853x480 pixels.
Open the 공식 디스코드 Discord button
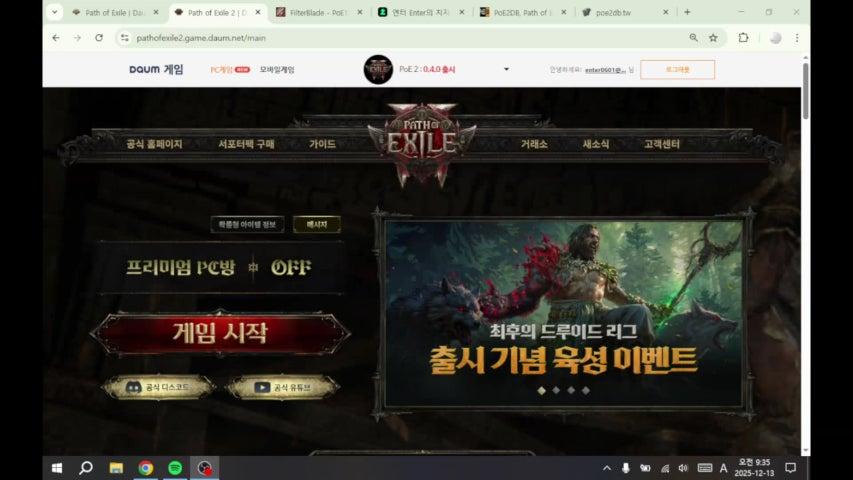(x=158, y=387)
